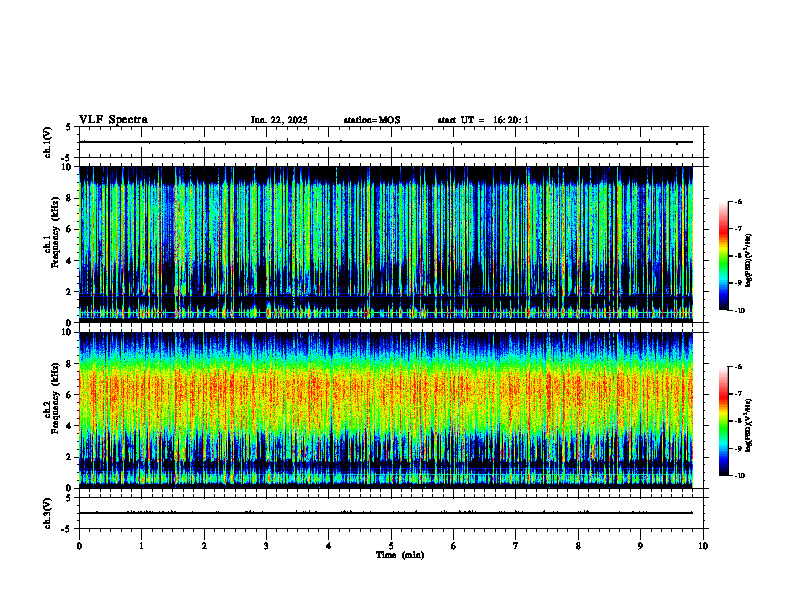Click the '10' tick label on time axis

coord(703,546)
